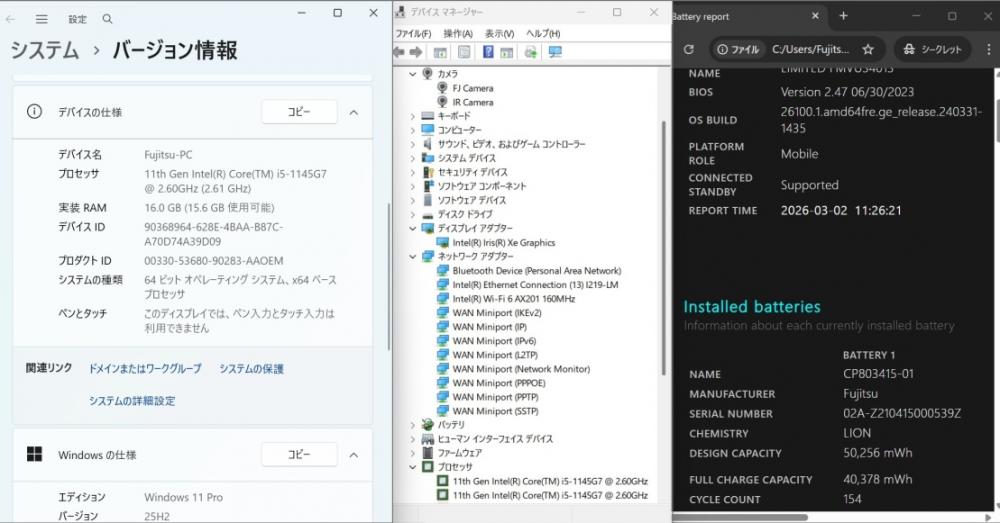Select Intel(R) Wi-Fi 6 AX201 160MHz
The image size is (1000, 523).
pos(513,298)
